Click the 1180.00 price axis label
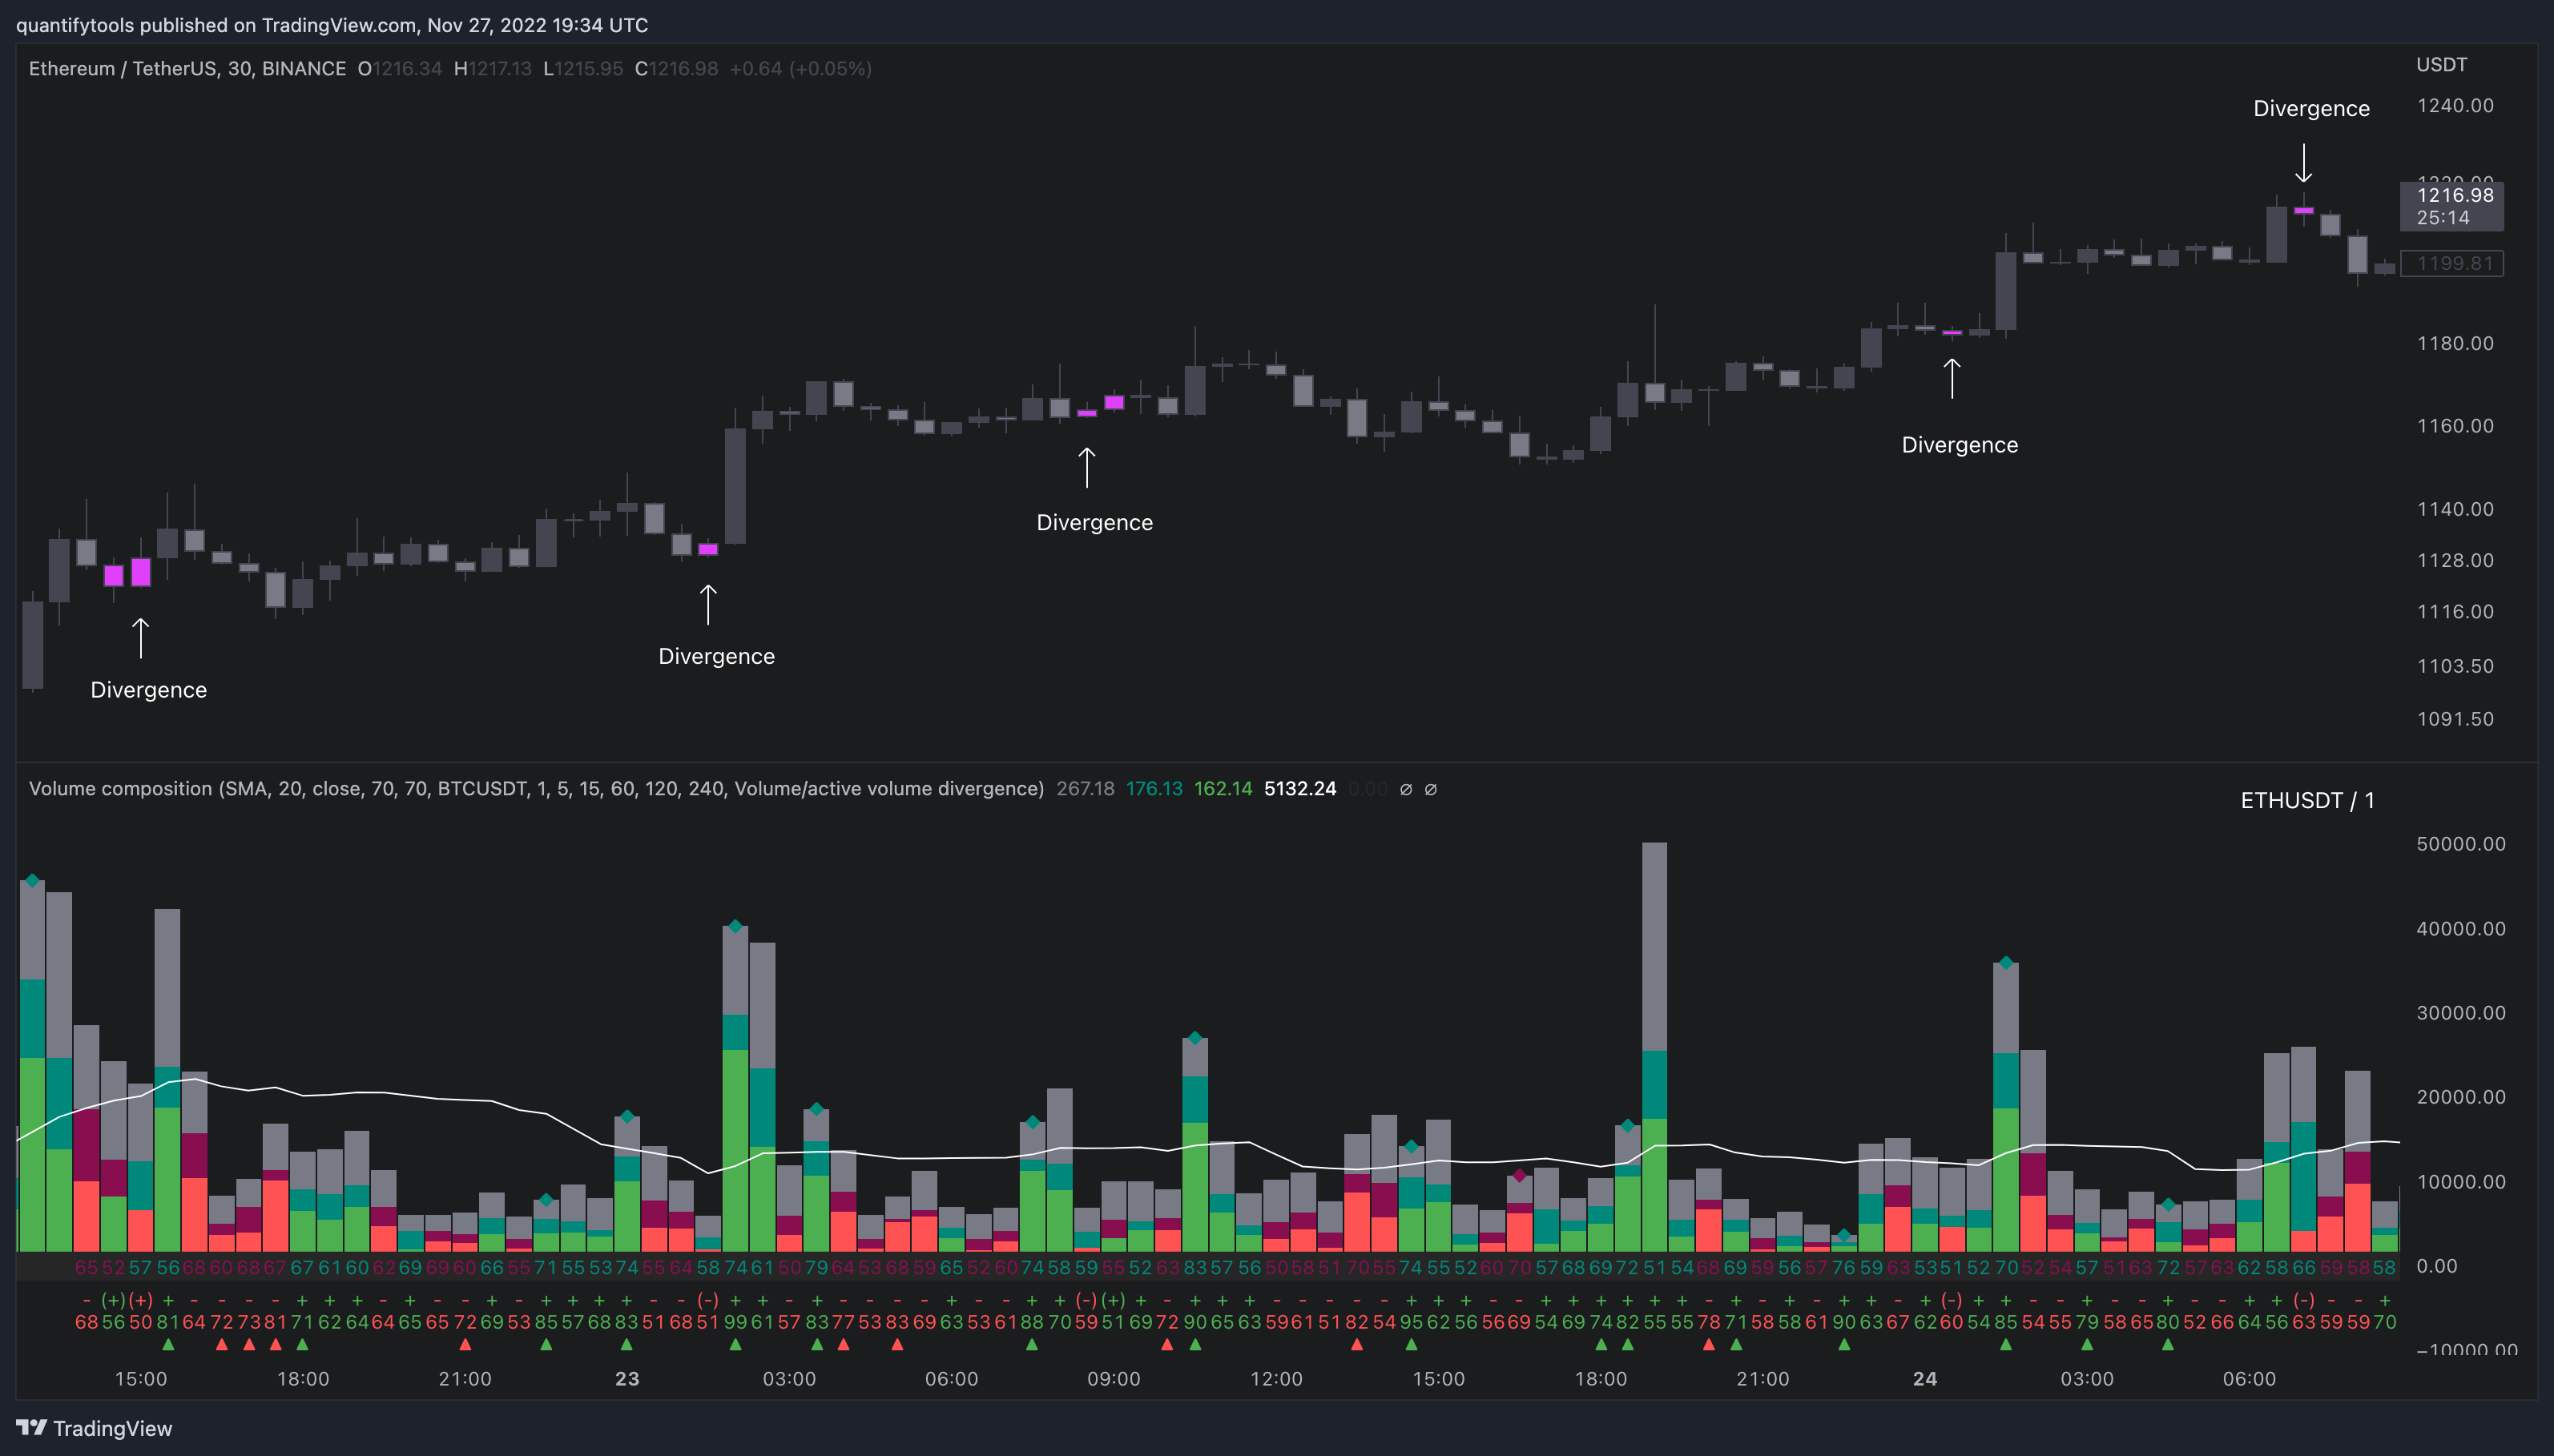 pyautogui.click(x=2454, y=343)
